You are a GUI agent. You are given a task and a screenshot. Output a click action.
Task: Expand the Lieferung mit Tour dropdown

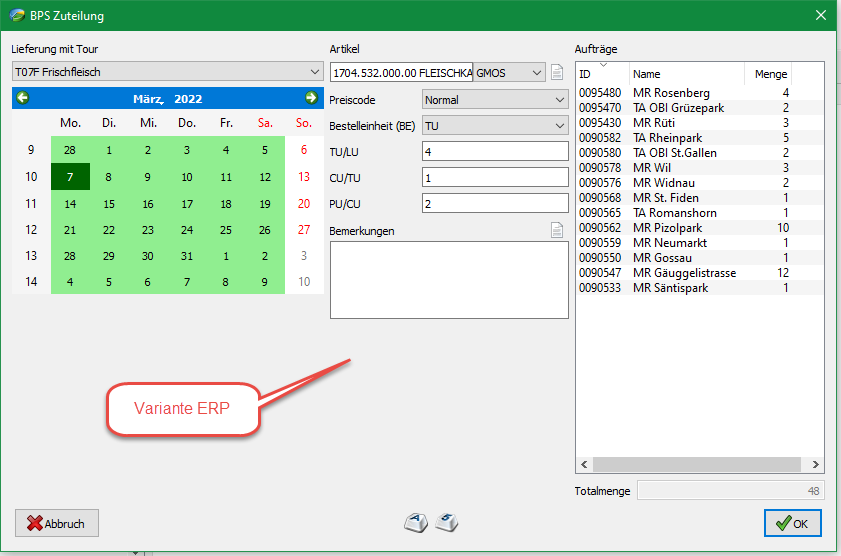(313, 72)
